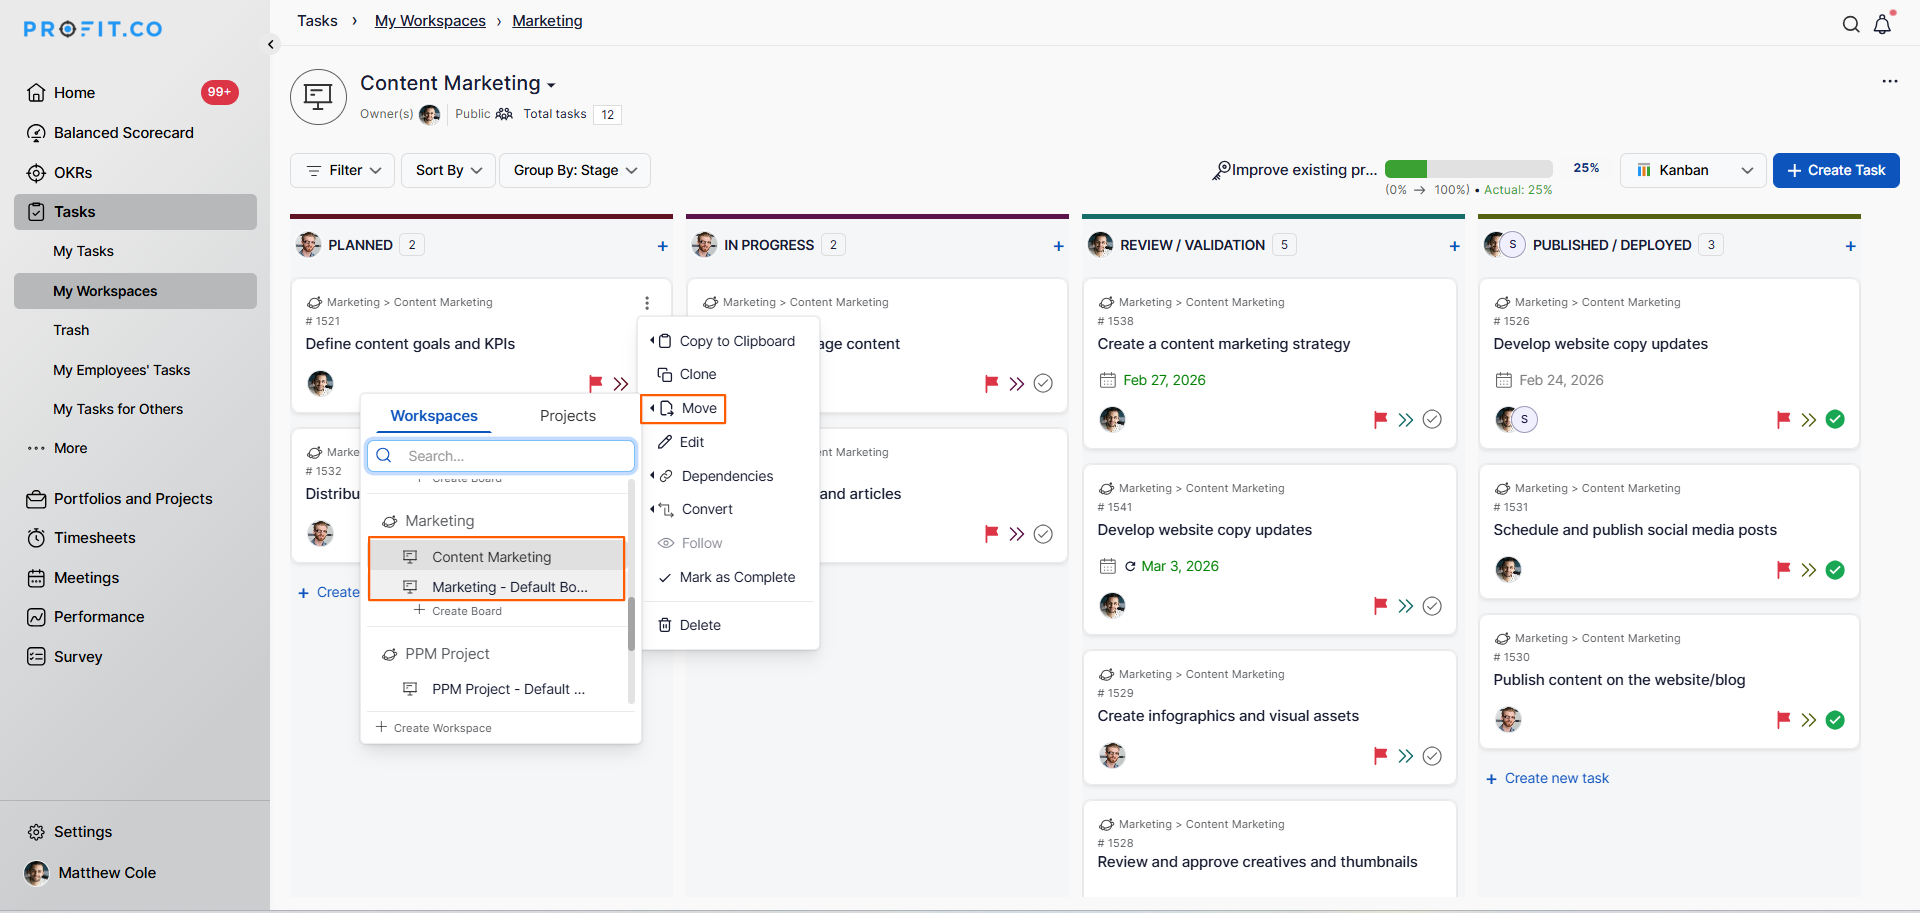The width and height of the screenshot is (1920, 913).
Task: Open the notifications bell
Action: coord(1882,25)
